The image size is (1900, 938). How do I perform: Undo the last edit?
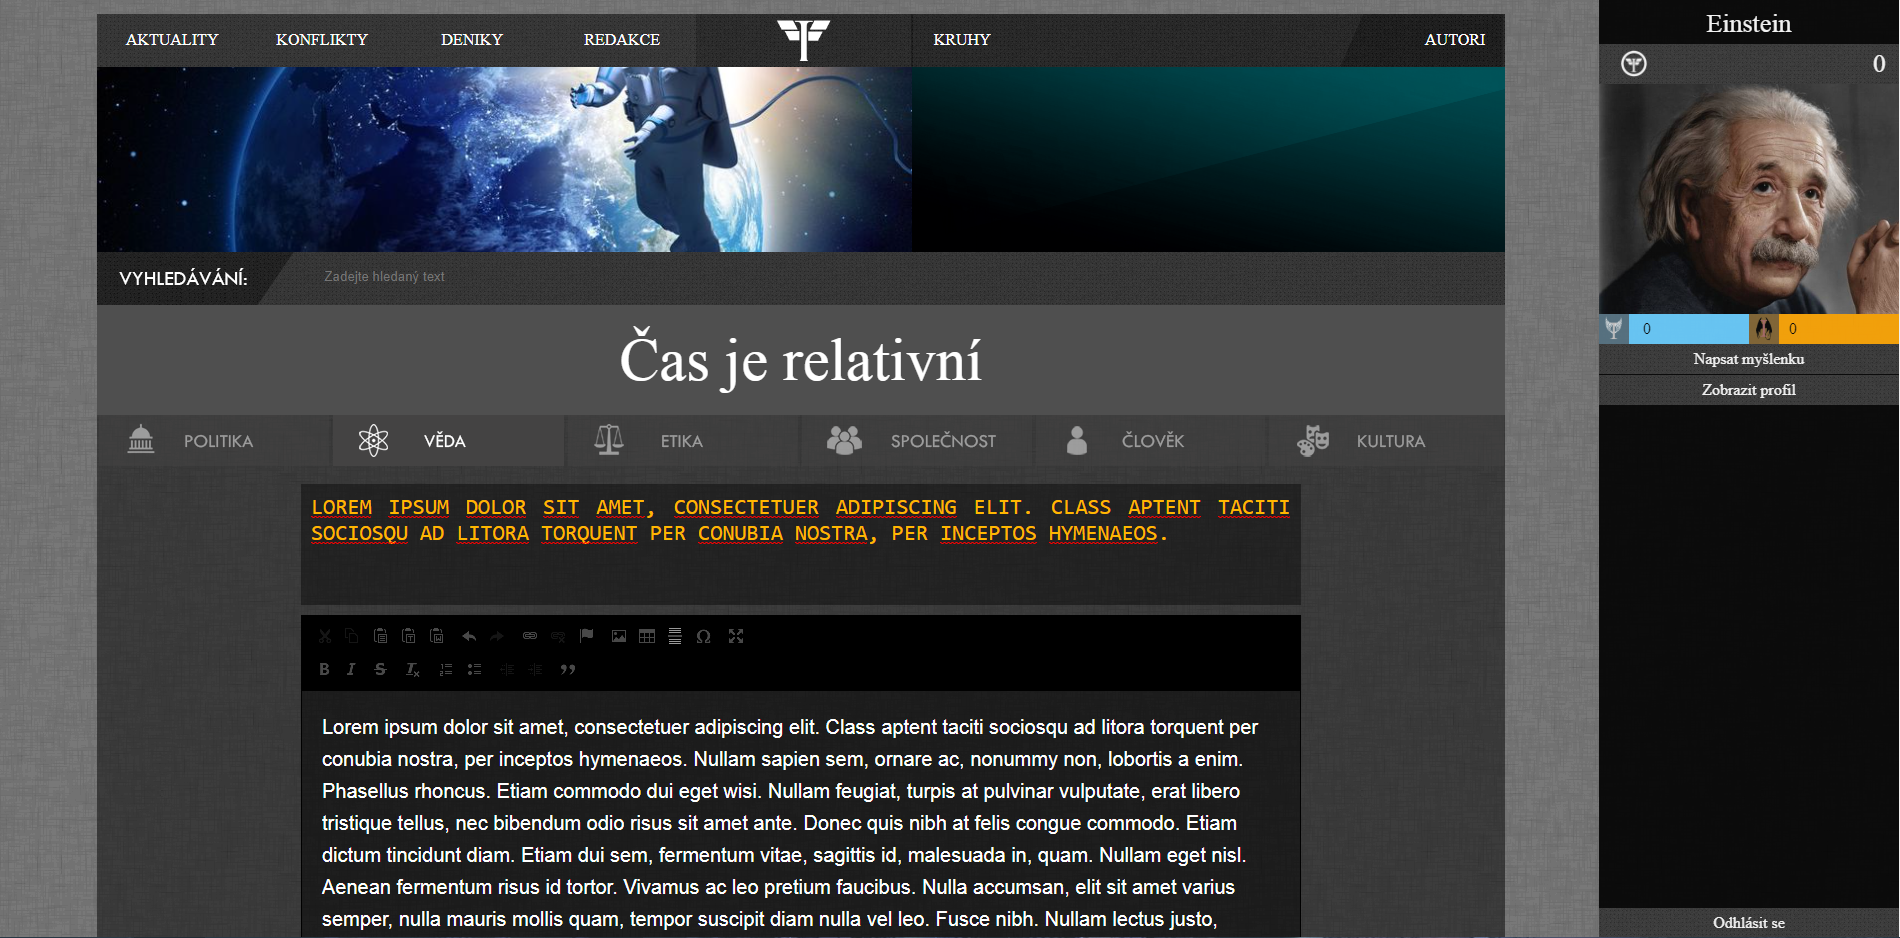[468, 636]
